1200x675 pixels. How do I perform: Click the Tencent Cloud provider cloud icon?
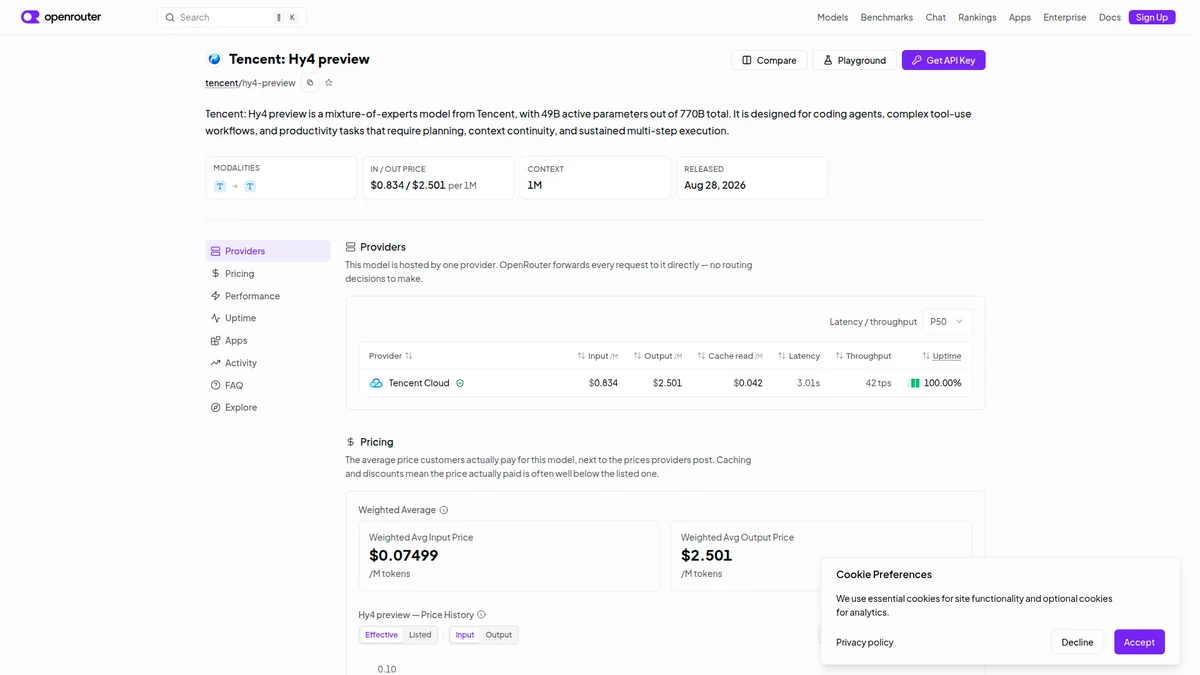click(376, 383)
